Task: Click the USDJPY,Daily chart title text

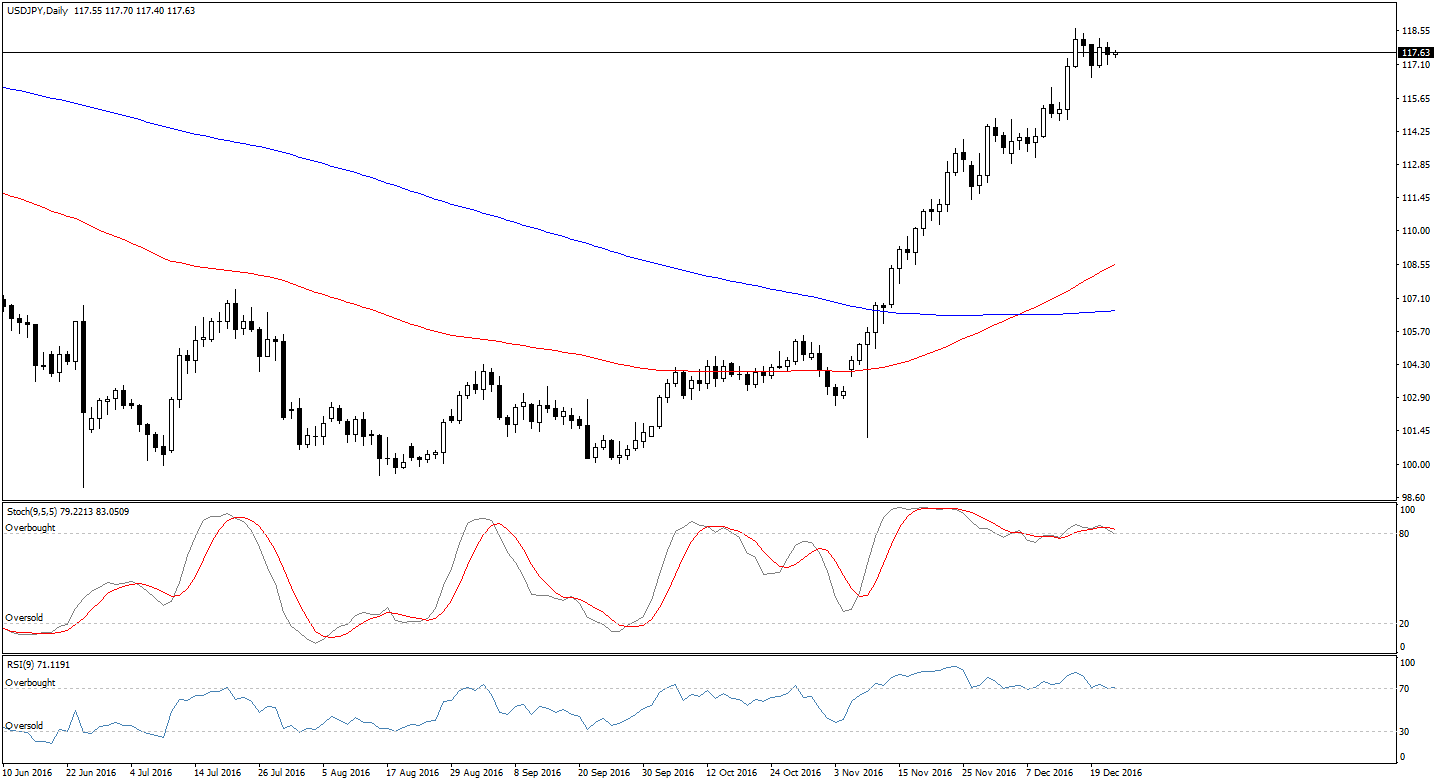Action: 38,9
